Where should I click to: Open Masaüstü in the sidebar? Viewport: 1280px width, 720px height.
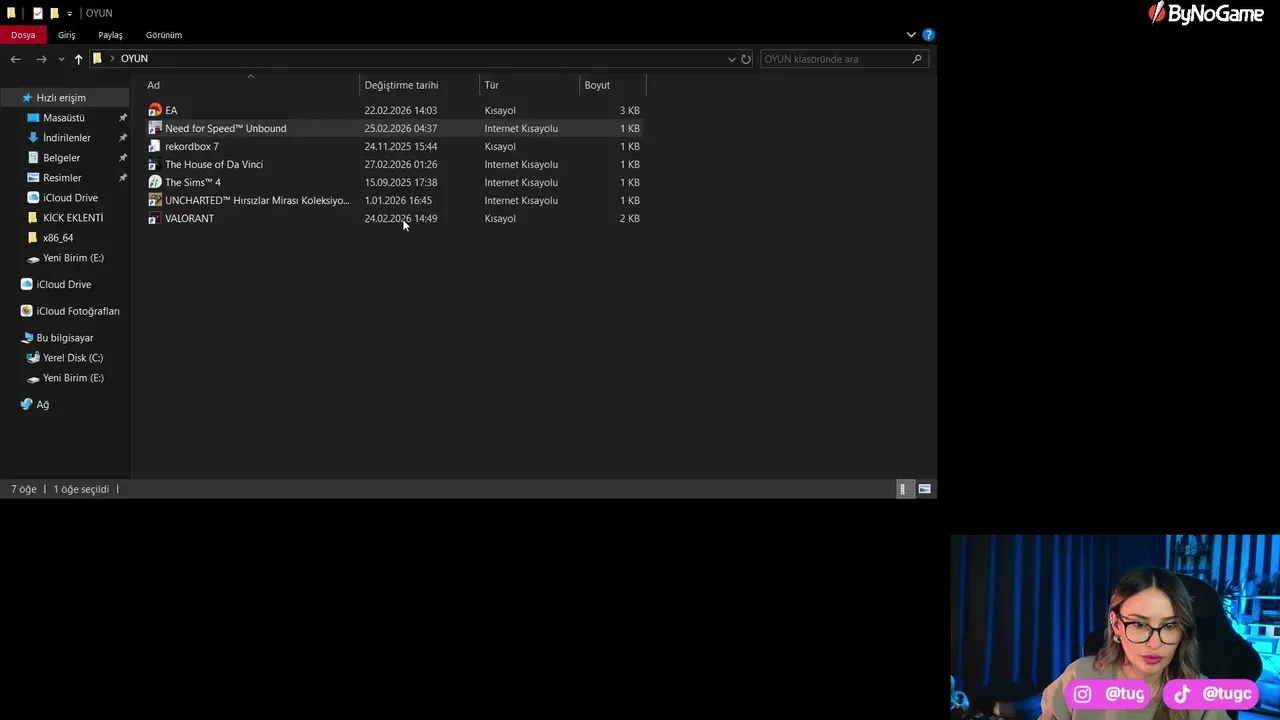coord(64,118)
